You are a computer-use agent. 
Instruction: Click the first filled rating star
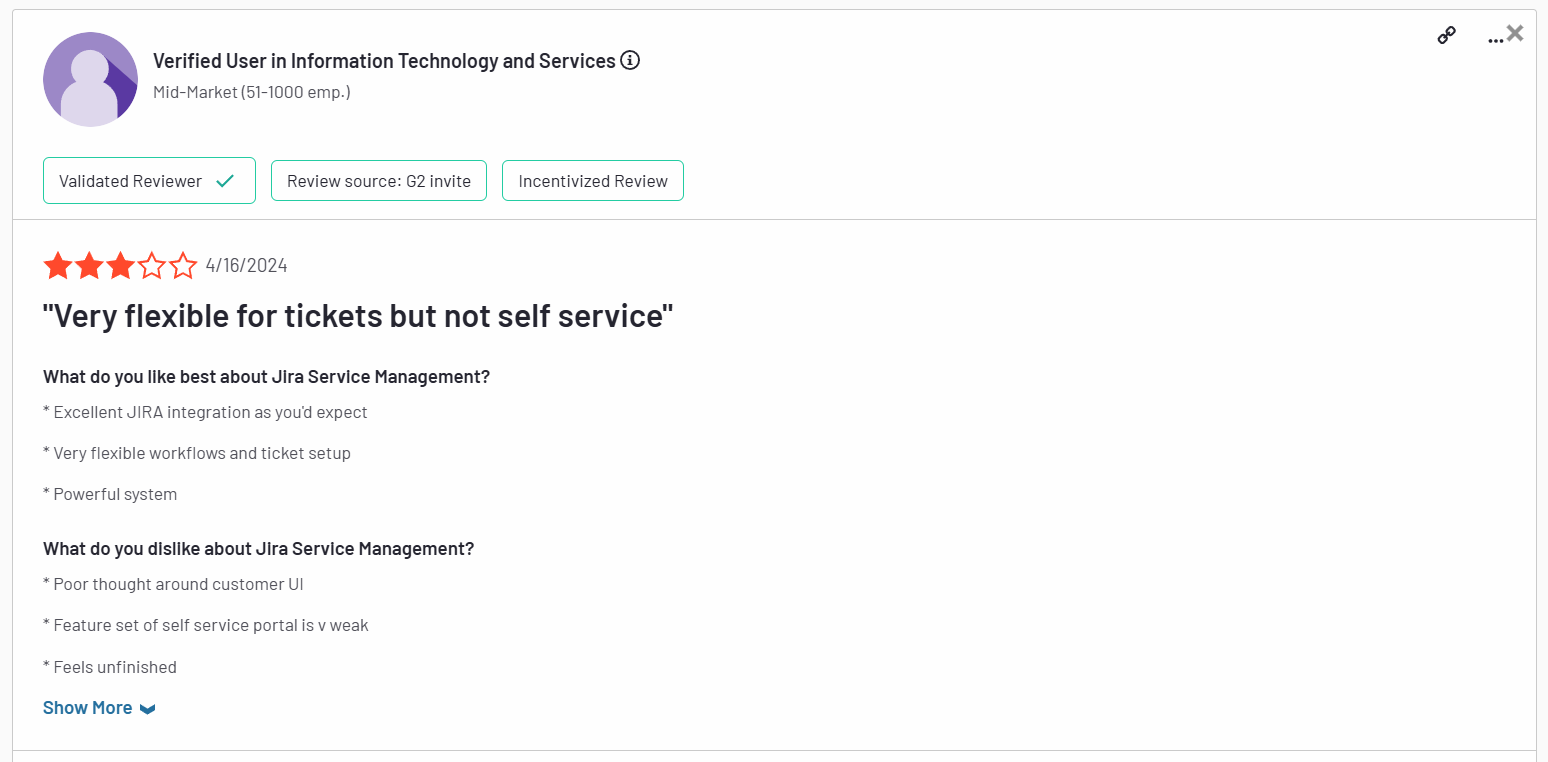tap(58, 266)
